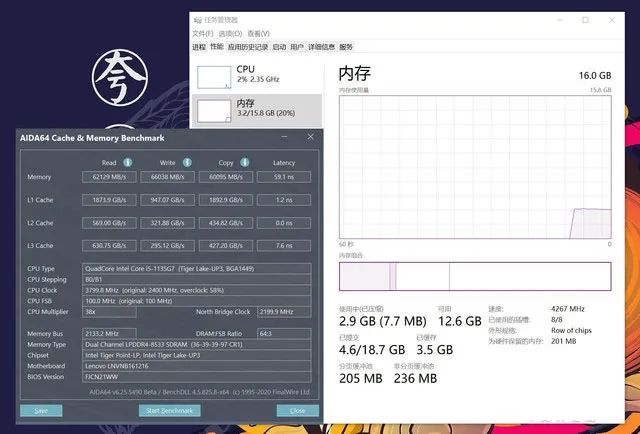Click the L1 Cache Read value 1873.9 GB/s
The image size is (640, 434).
point(109,200)
